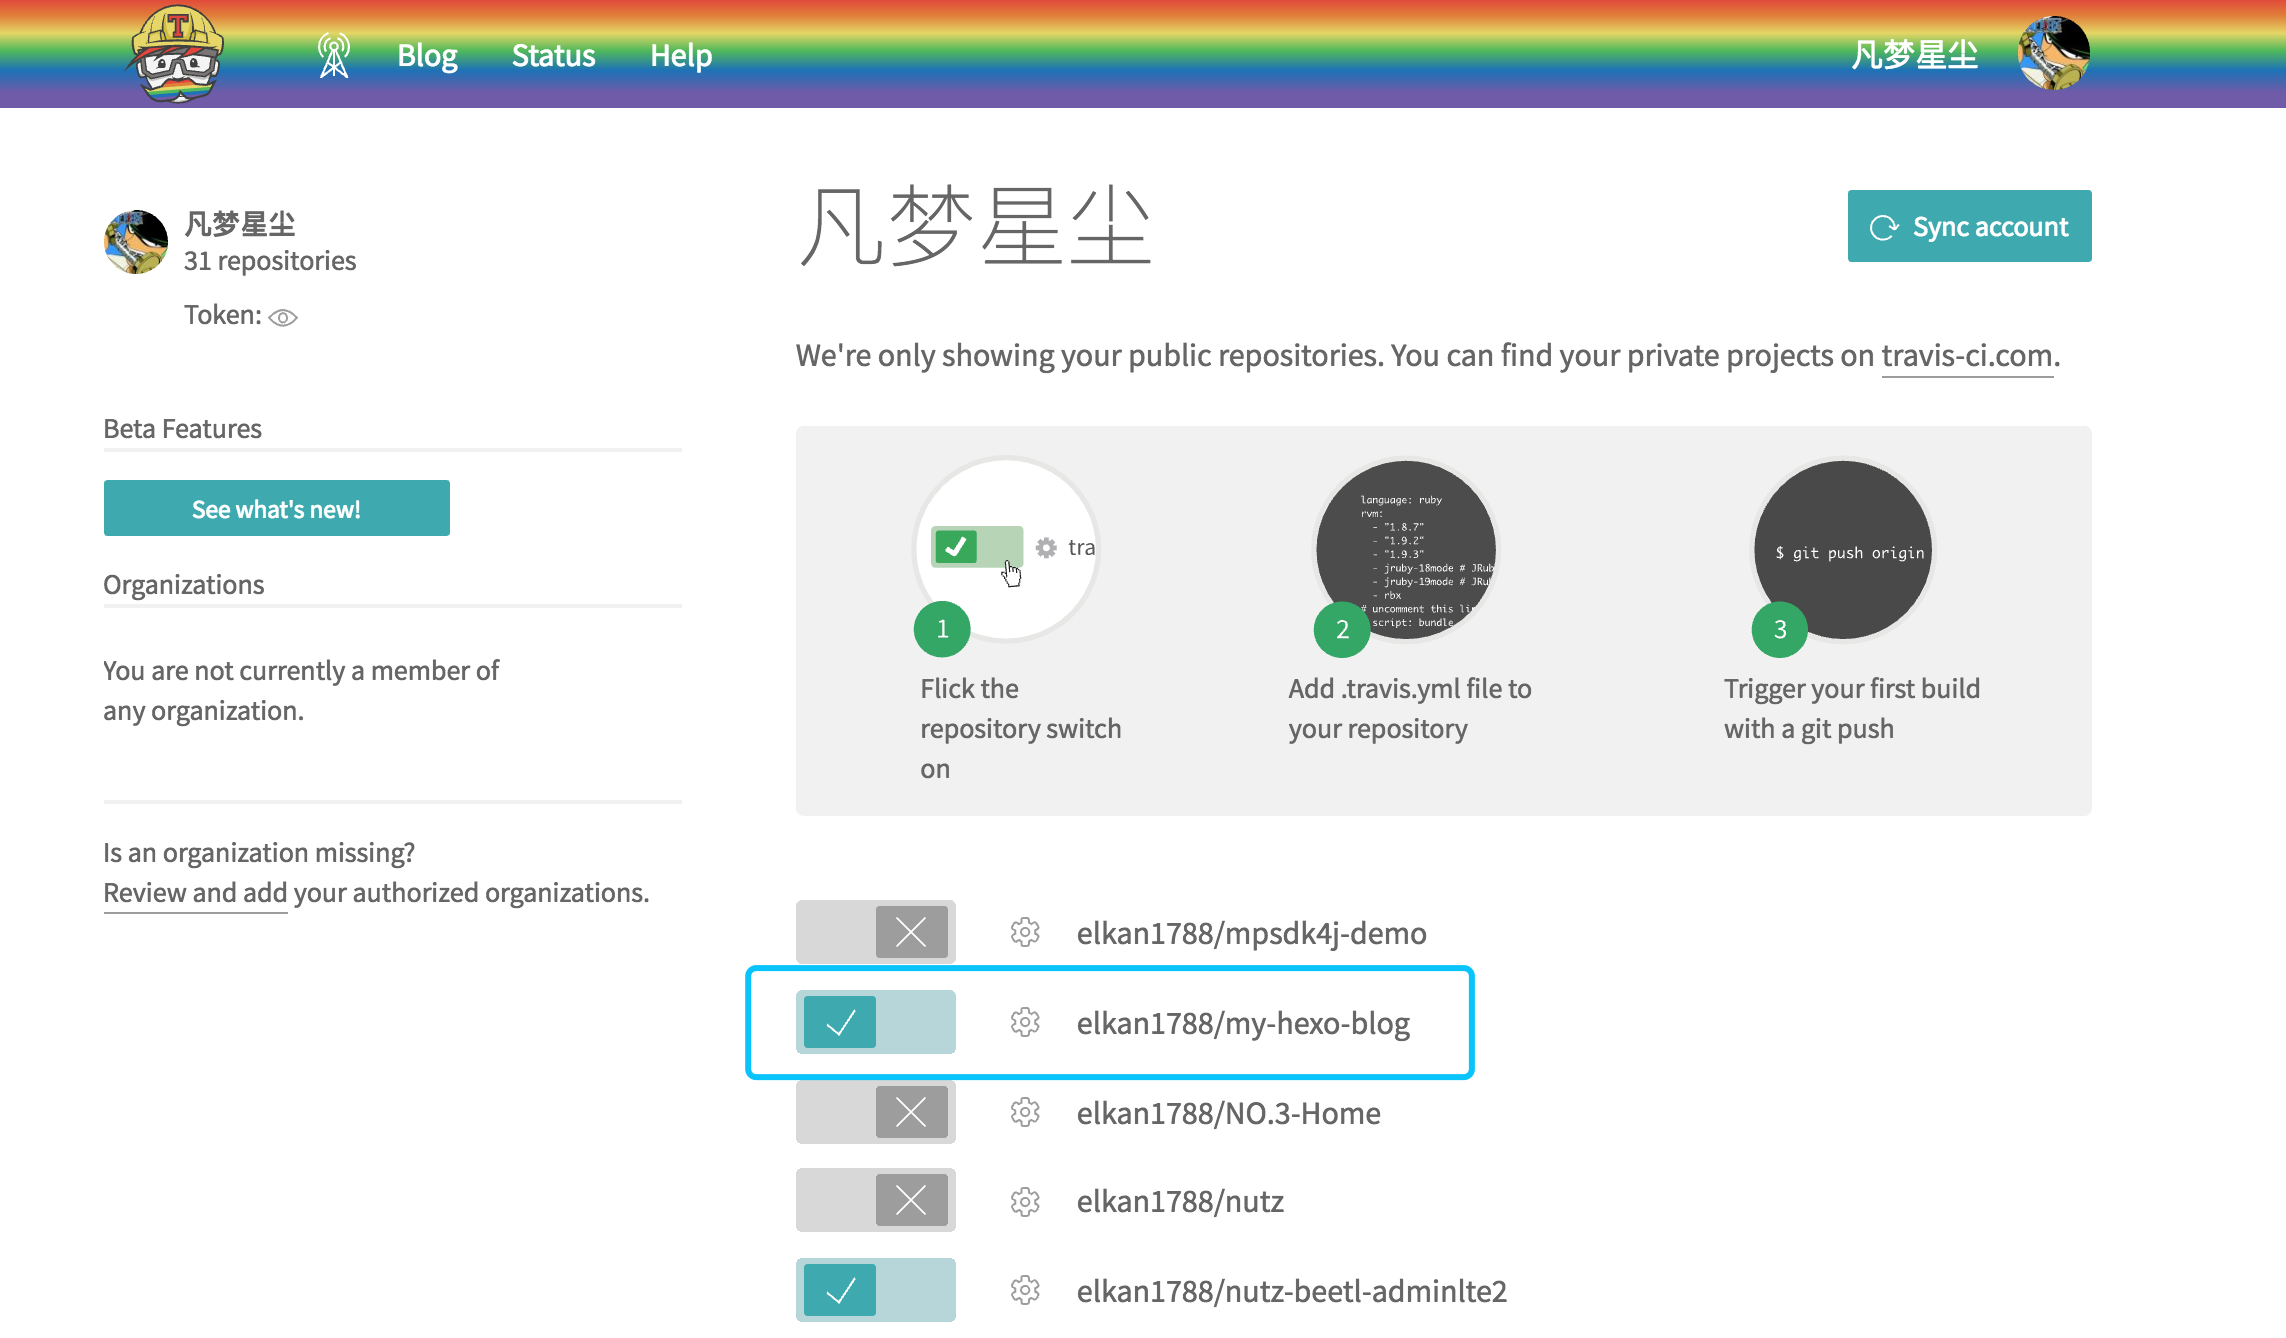The image size is (2286, 1338).
Task: Open settings gear for nutz-beetl-adminlte2
Action: [1025, 1290]
